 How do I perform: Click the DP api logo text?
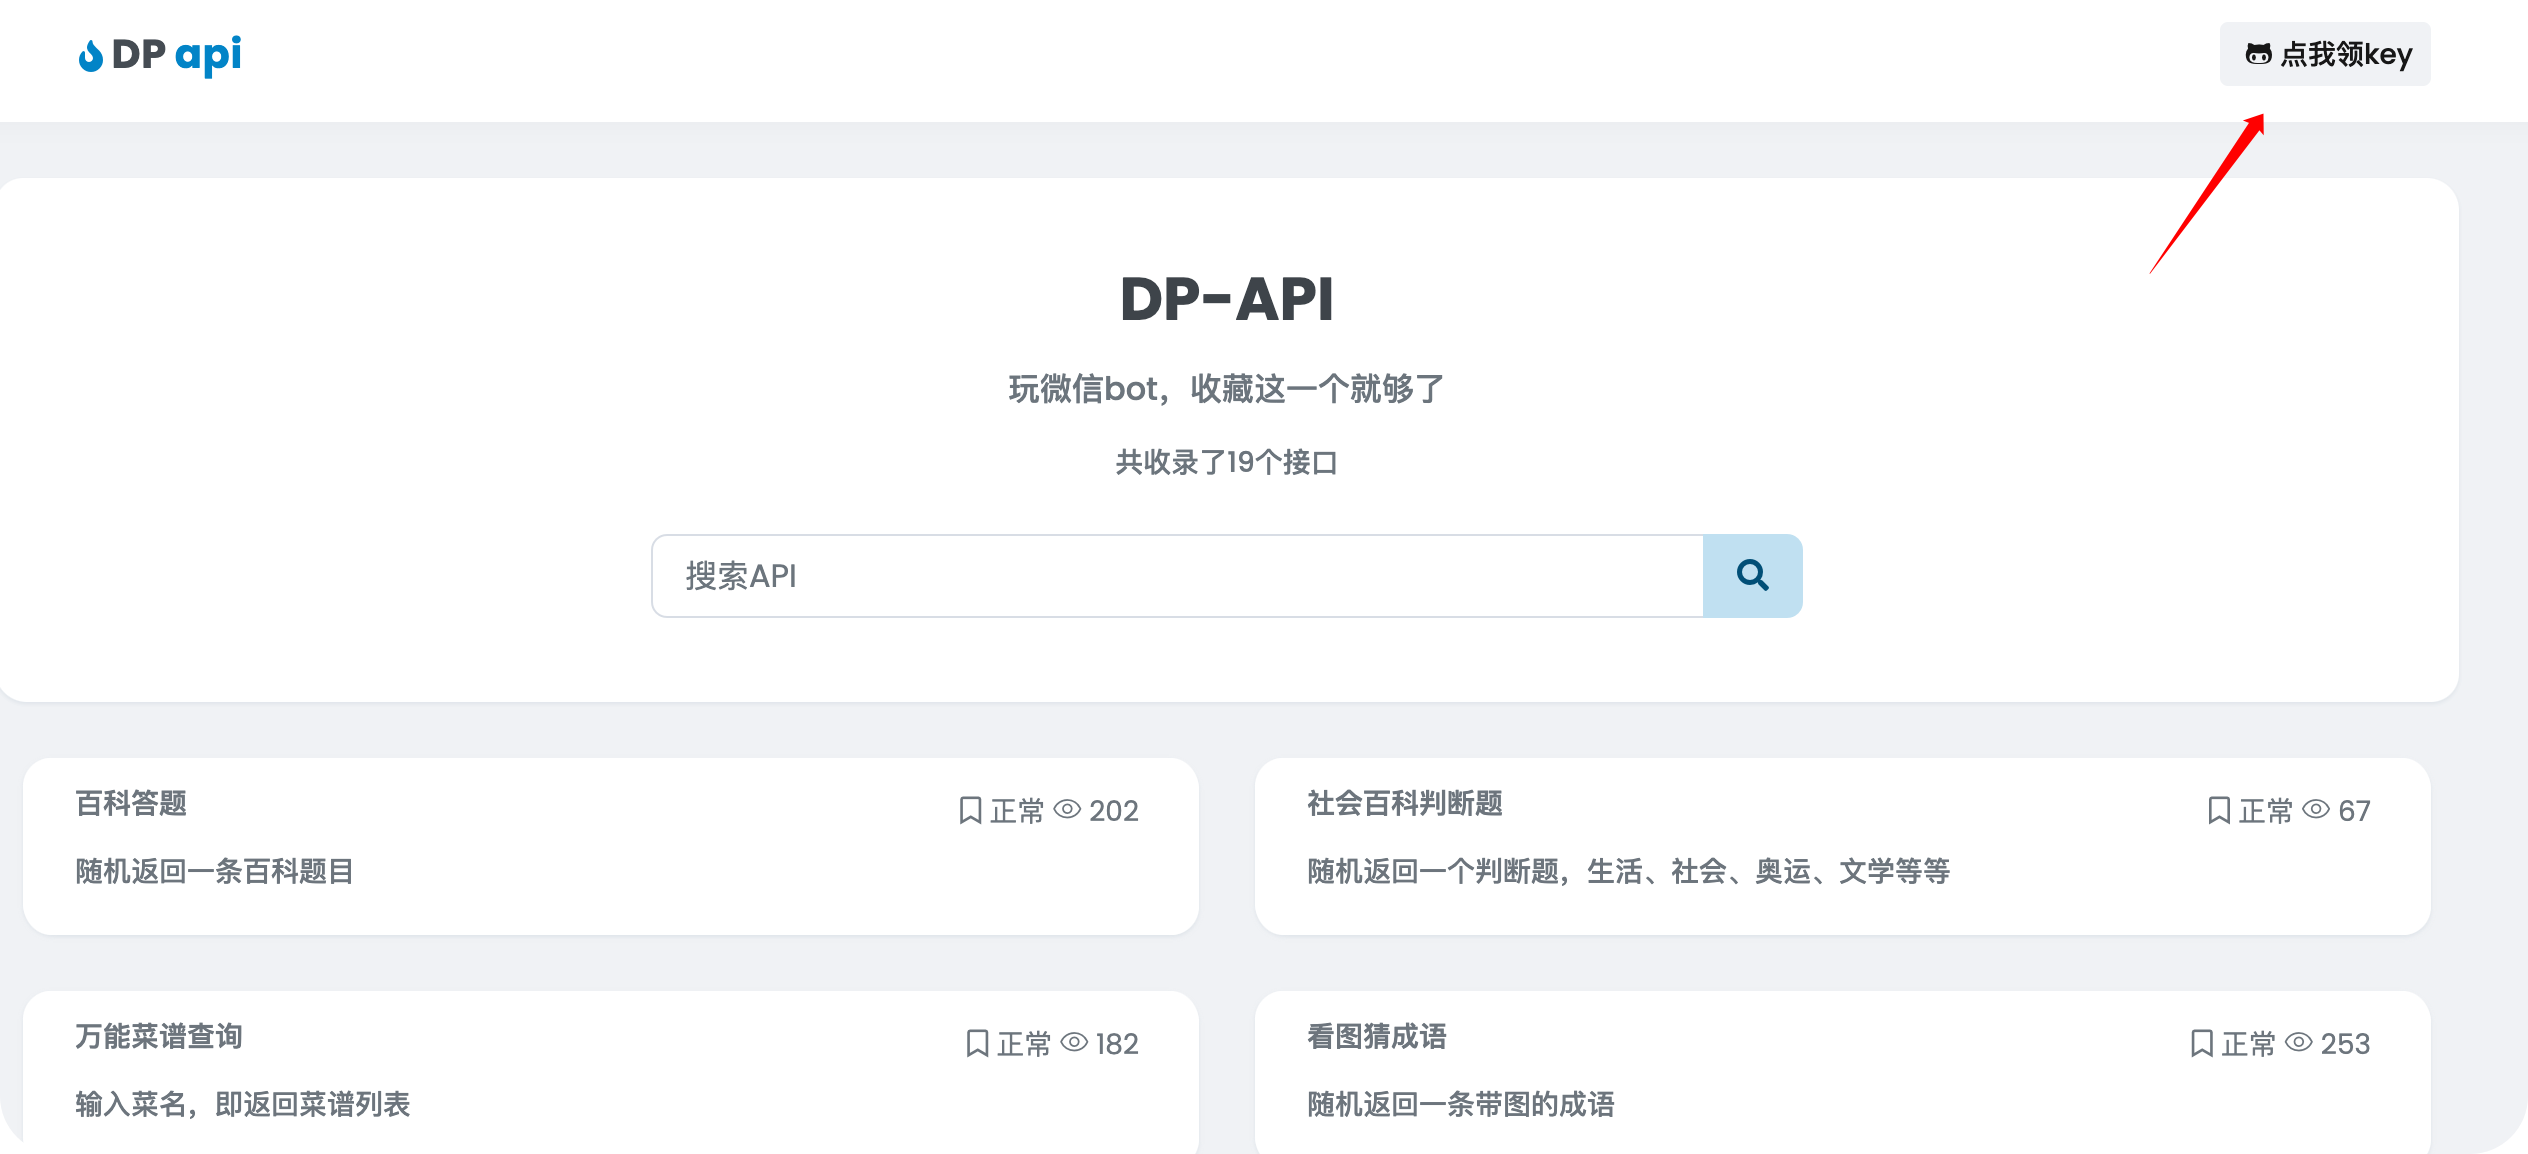click(176, 55)
